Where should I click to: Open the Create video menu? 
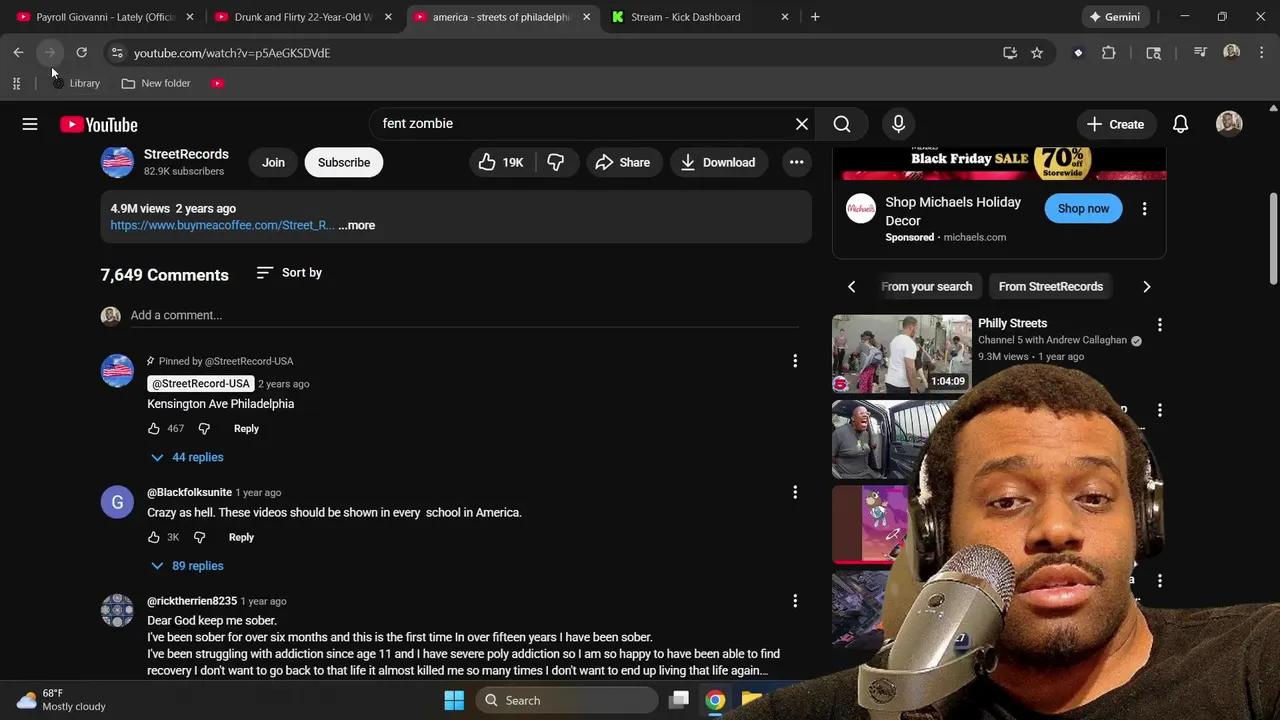[1115, 124]
